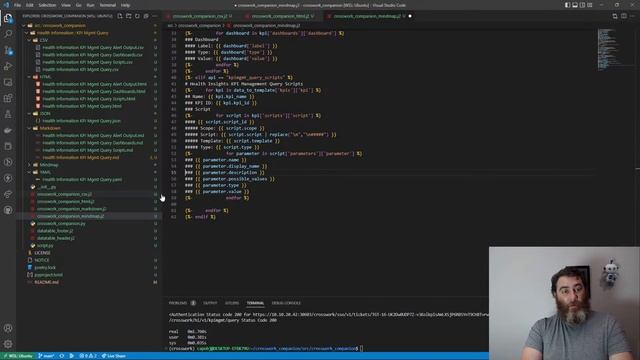Click Live Share in status bar

tap(113, 356)
